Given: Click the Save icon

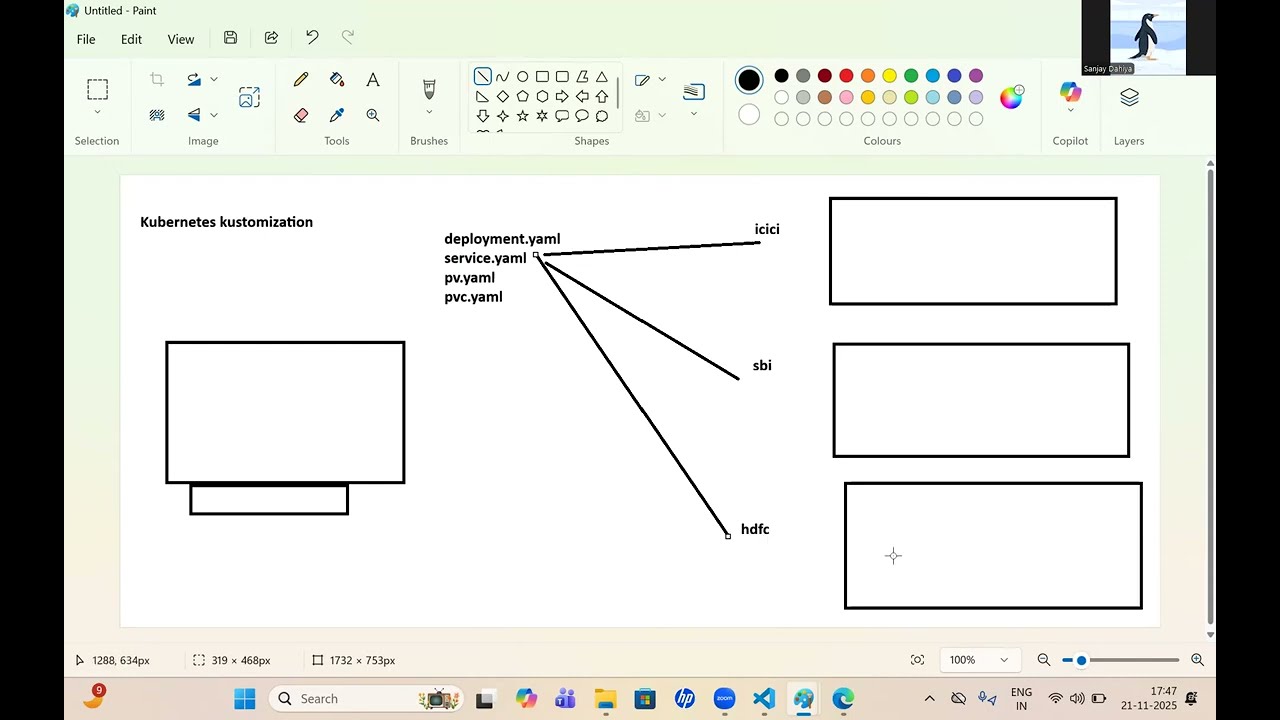Looking at the screenshot, I should (230, 38).
